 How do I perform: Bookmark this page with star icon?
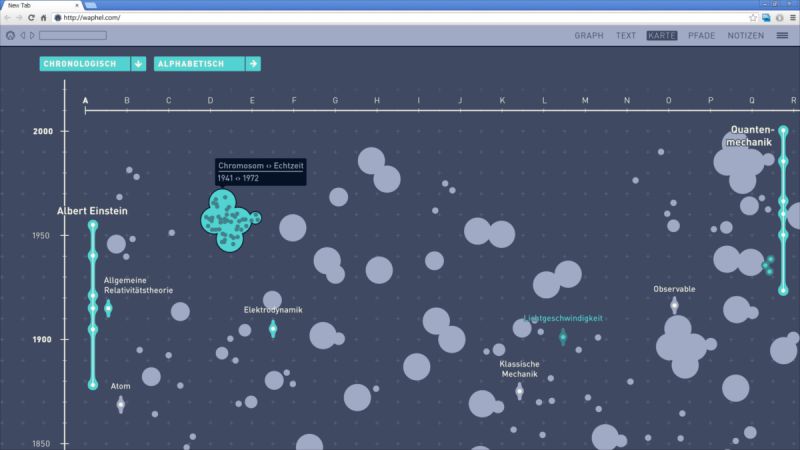(752, 18)
